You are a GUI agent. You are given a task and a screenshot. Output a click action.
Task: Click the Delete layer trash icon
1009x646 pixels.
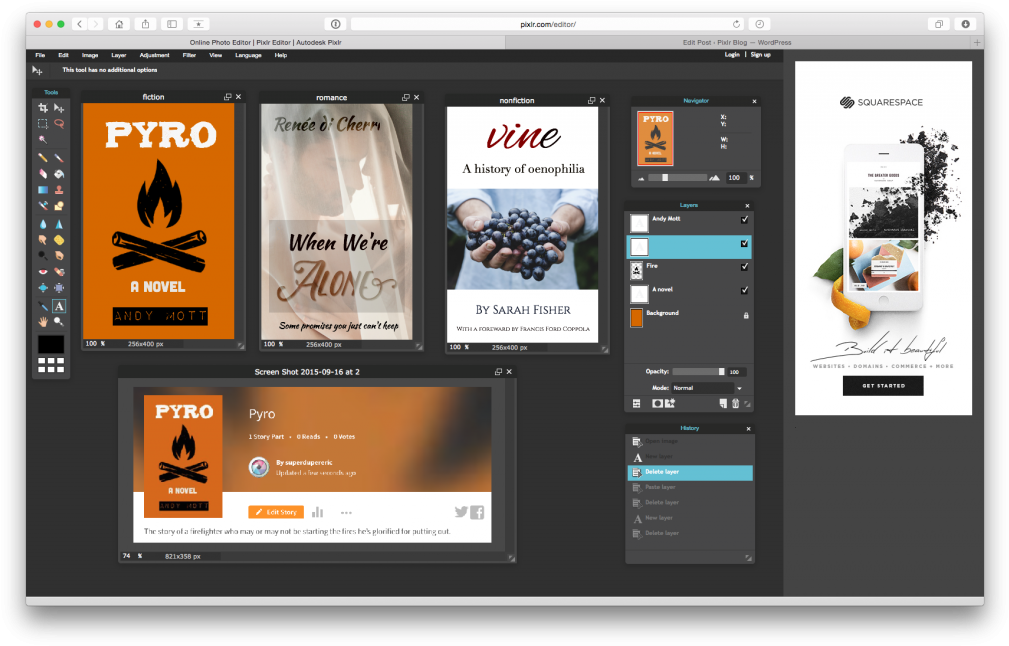click(736, 403)
